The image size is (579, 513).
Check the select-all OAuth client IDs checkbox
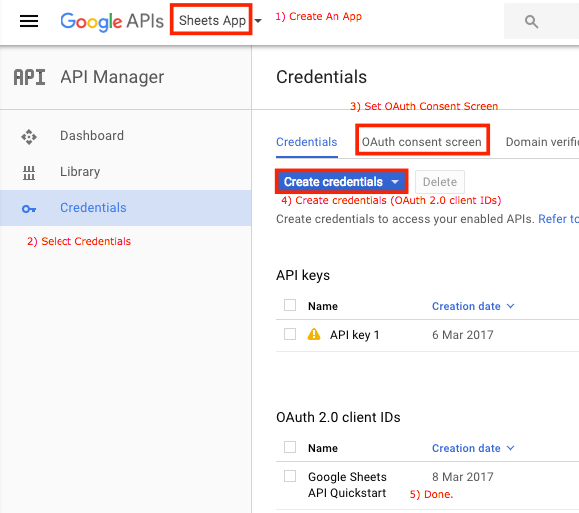click(290, 447)
